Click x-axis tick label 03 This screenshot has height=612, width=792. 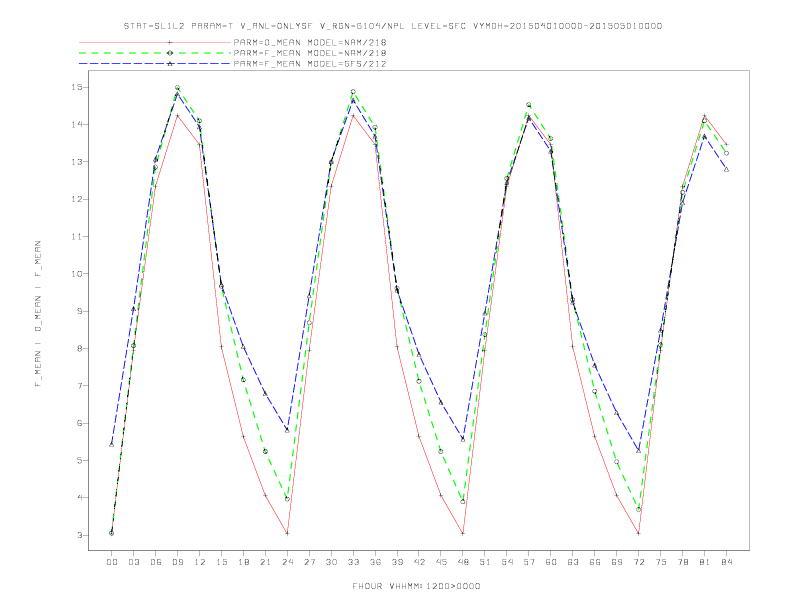(x=133, y=562)
